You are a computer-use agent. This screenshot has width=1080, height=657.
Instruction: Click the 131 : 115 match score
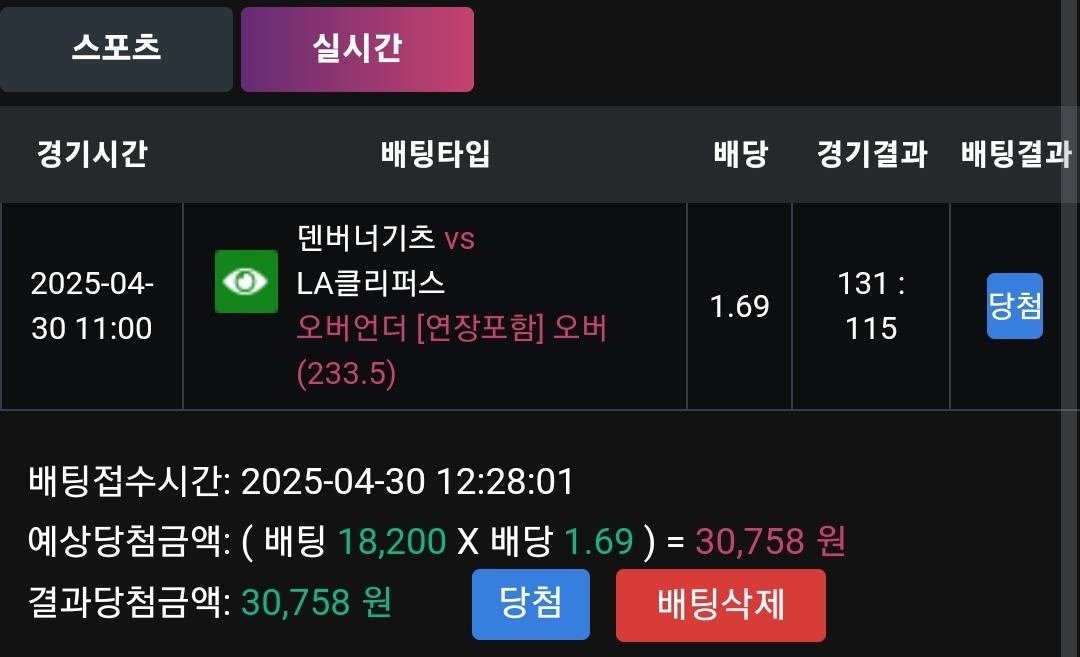pyautogui.click(x=871, y=306)
